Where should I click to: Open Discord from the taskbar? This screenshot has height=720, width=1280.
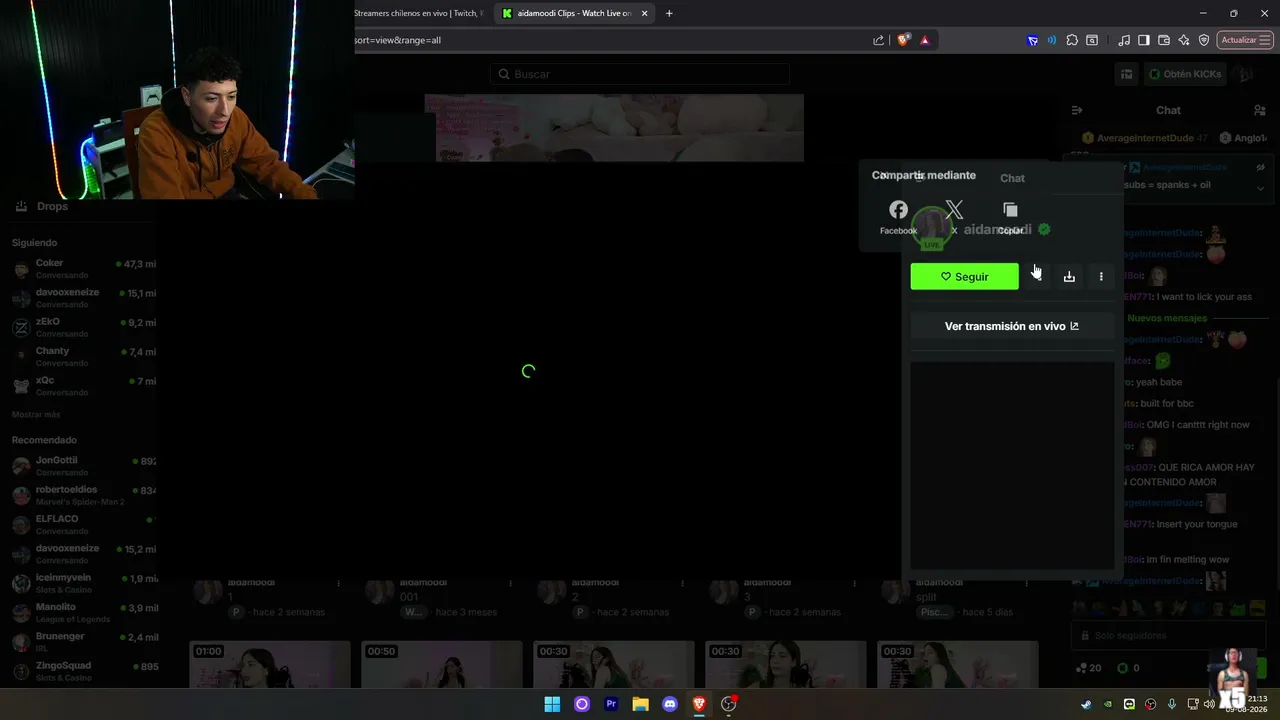pyautogui.click(x=670, y=704)
